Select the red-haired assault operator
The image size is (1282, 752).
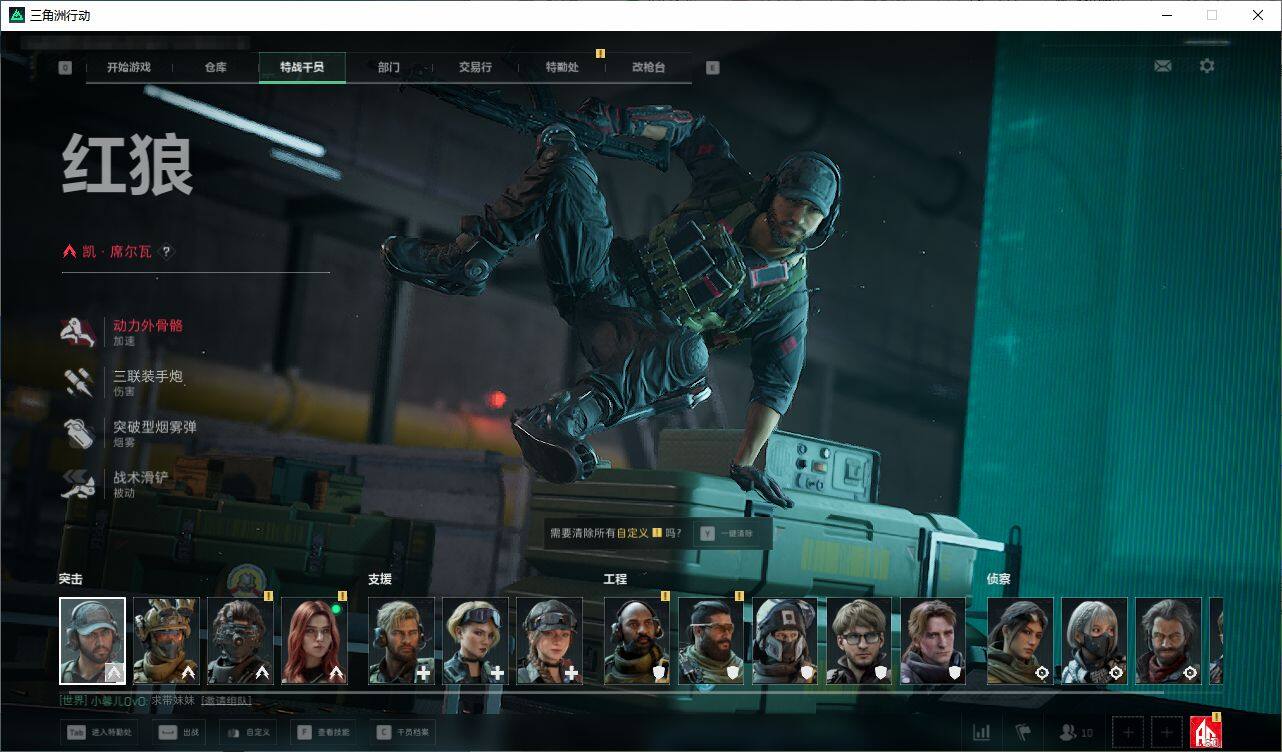315,641
